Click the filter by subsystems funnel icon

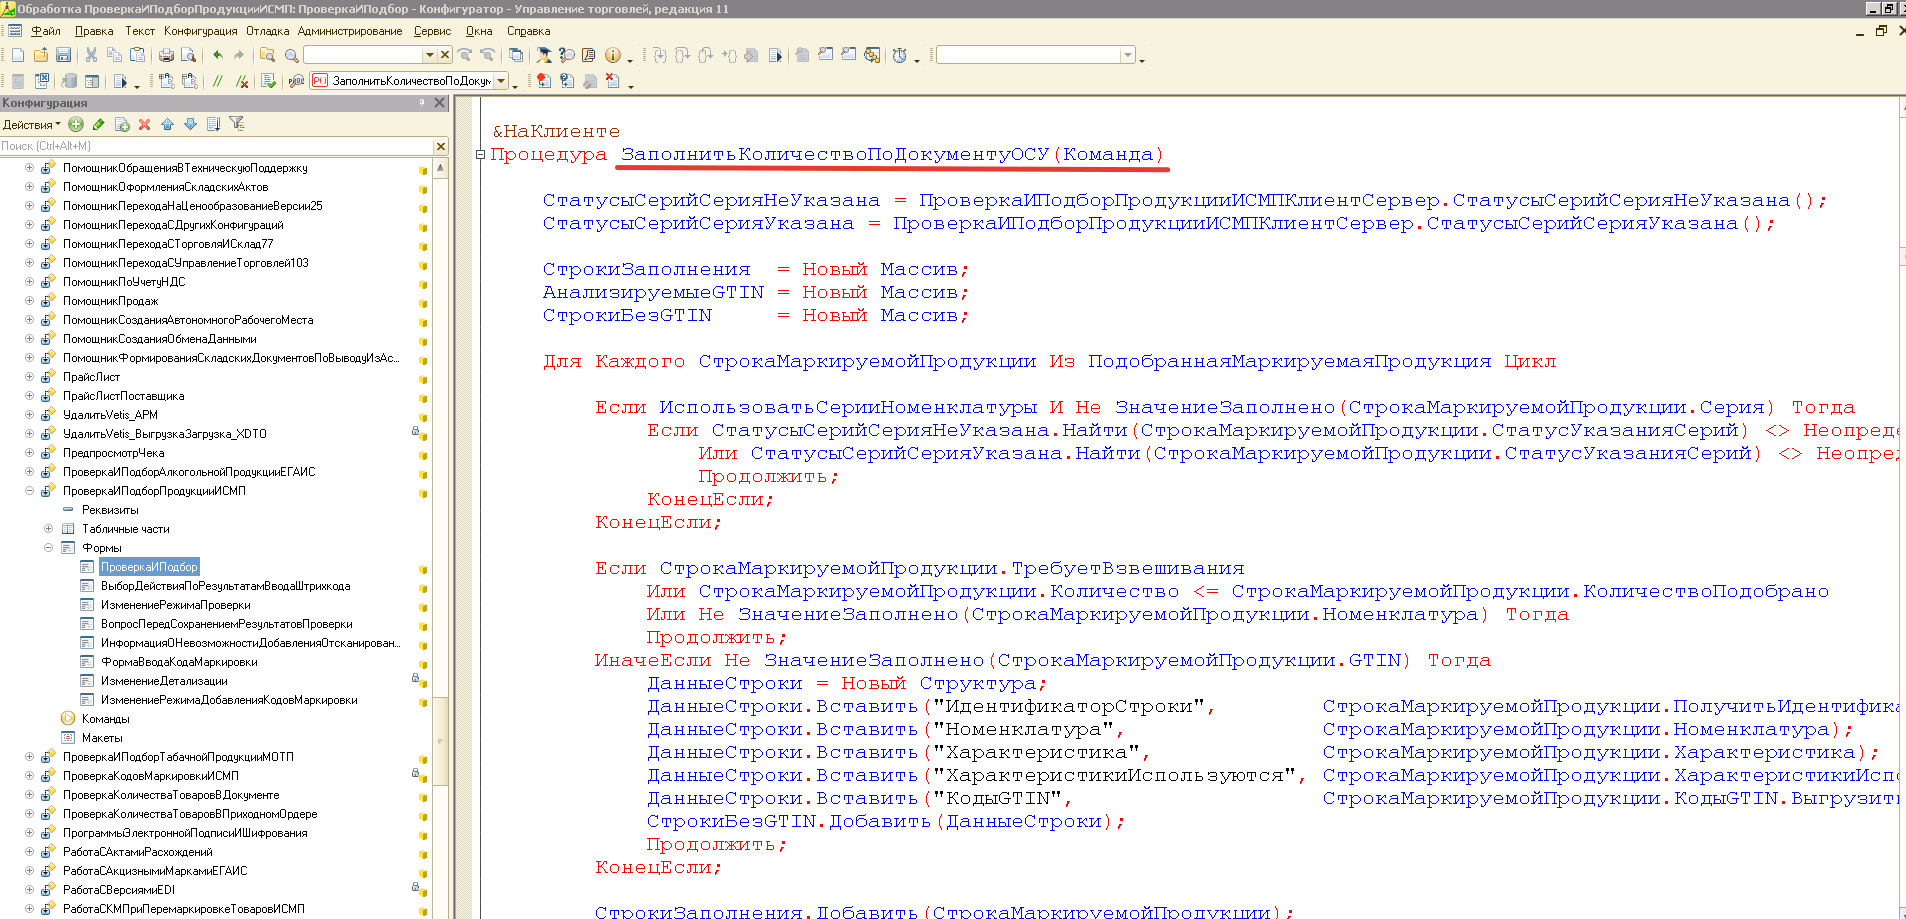tap(237, 124)
